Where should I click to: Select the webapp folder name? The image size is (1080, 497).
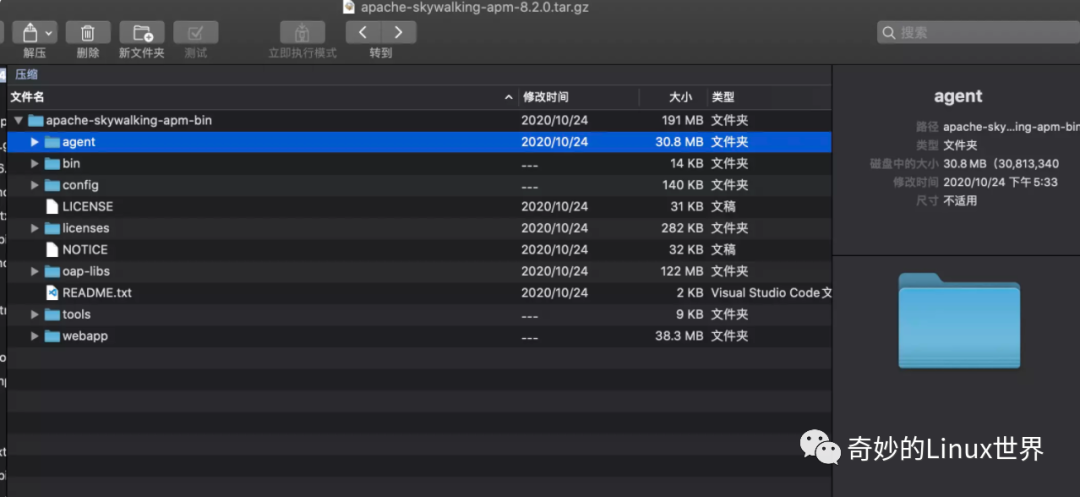coord(85,336)
